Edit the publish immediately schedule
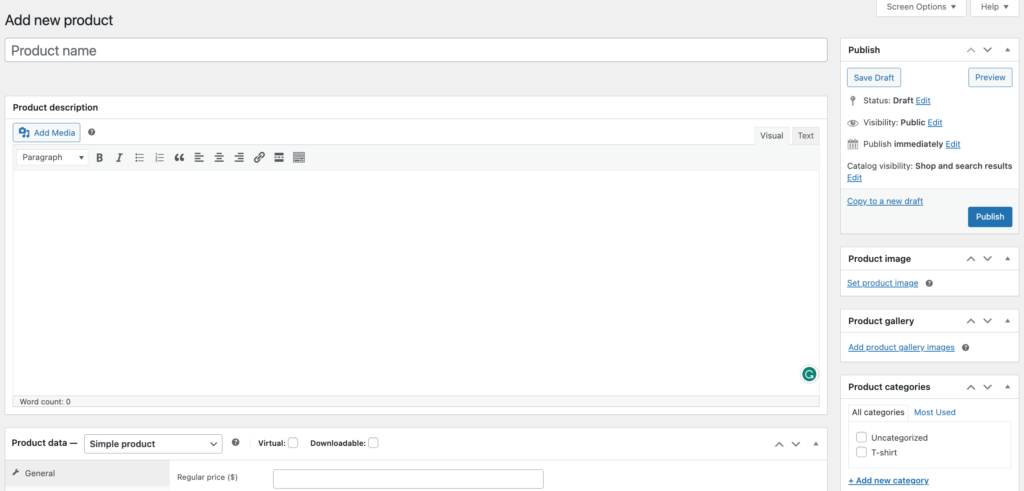The image size is (1024, 491). click(953, 144)
